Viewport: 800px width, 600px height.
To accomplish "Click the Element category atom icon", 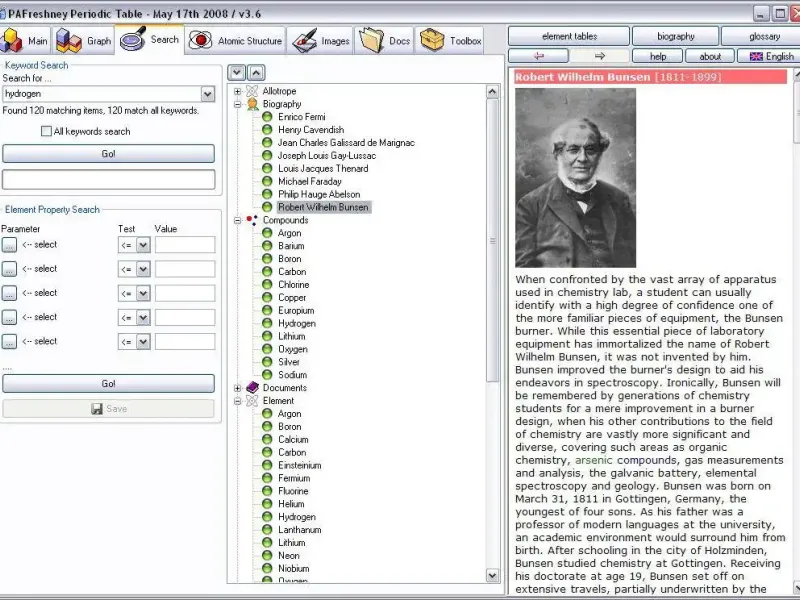I will pyautogui.click(x=252, y=401).
